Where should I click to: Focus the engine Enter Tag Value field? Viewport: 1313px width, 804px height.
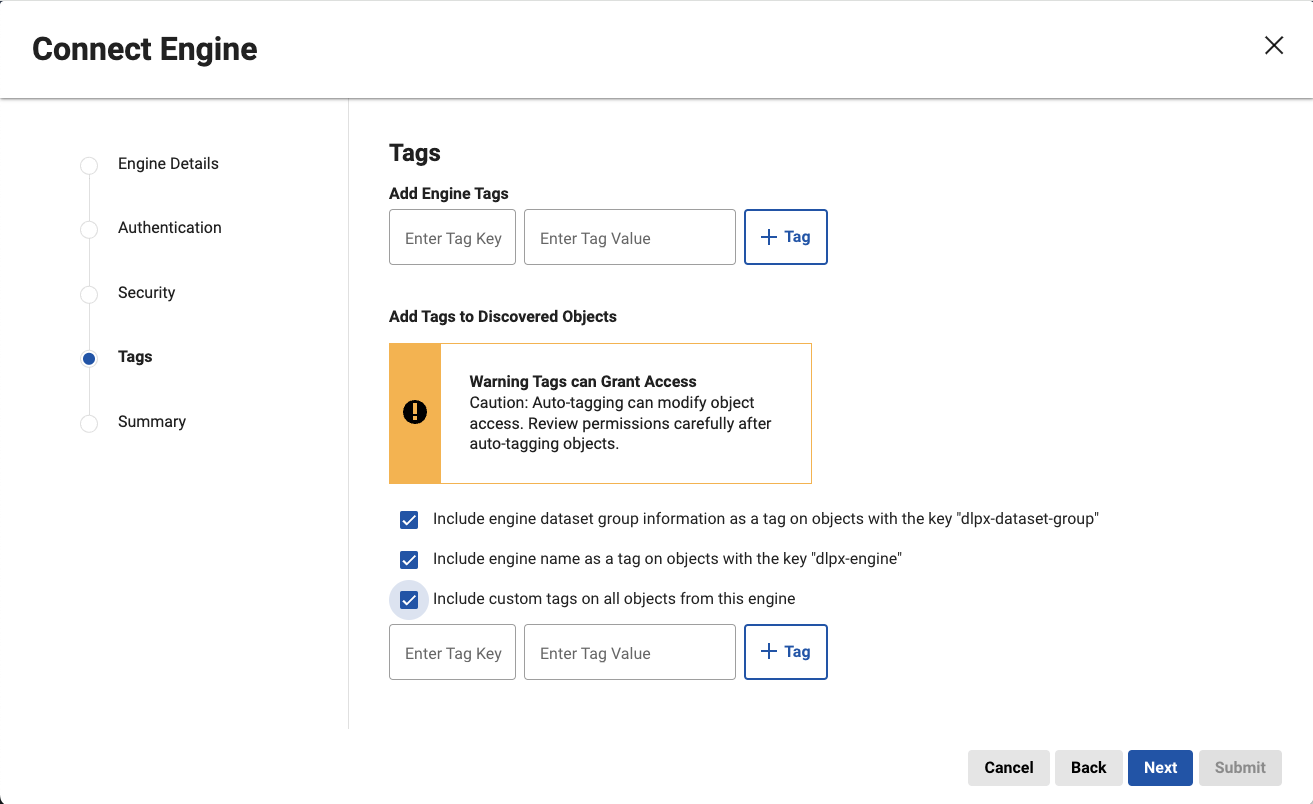[629, 238]
